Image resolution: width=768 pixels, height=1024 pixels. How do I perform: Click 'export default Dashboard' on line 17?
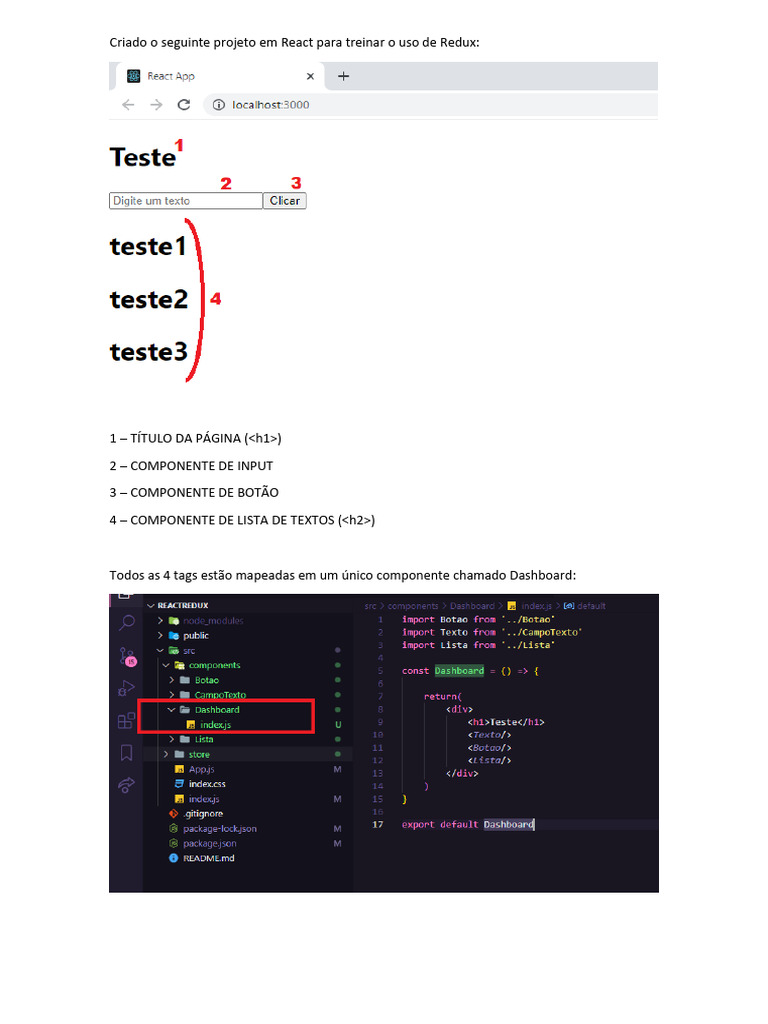tap(468, 824)
